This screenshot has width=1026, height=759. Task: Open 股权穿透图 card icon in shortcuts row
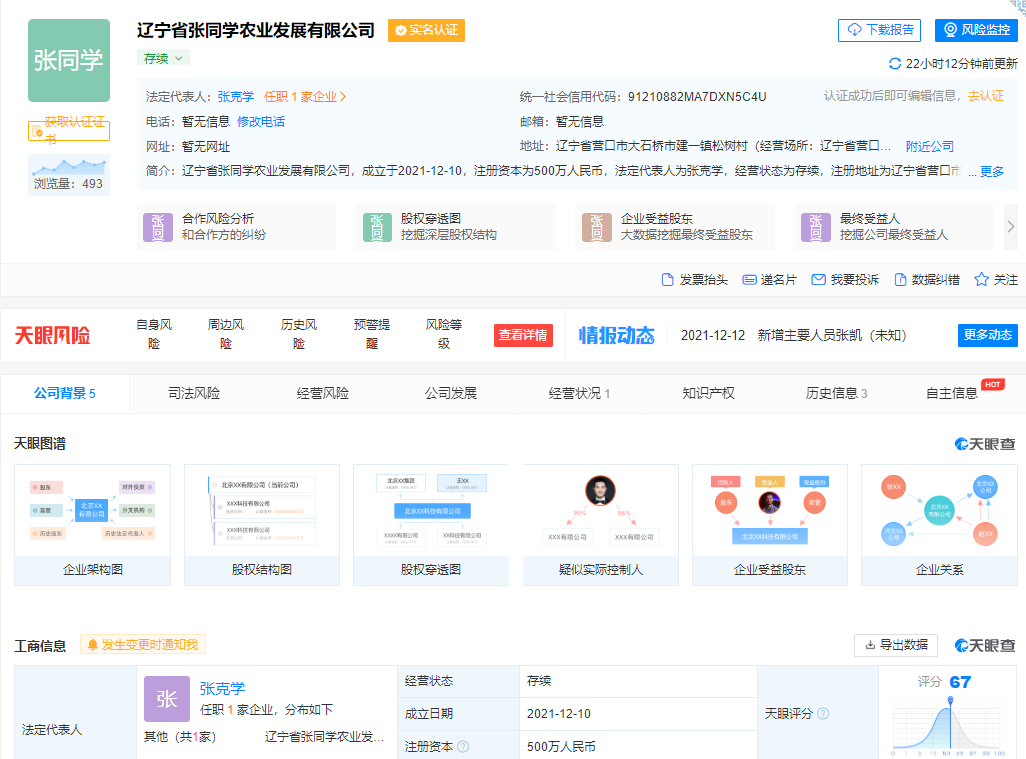point(377,227)
